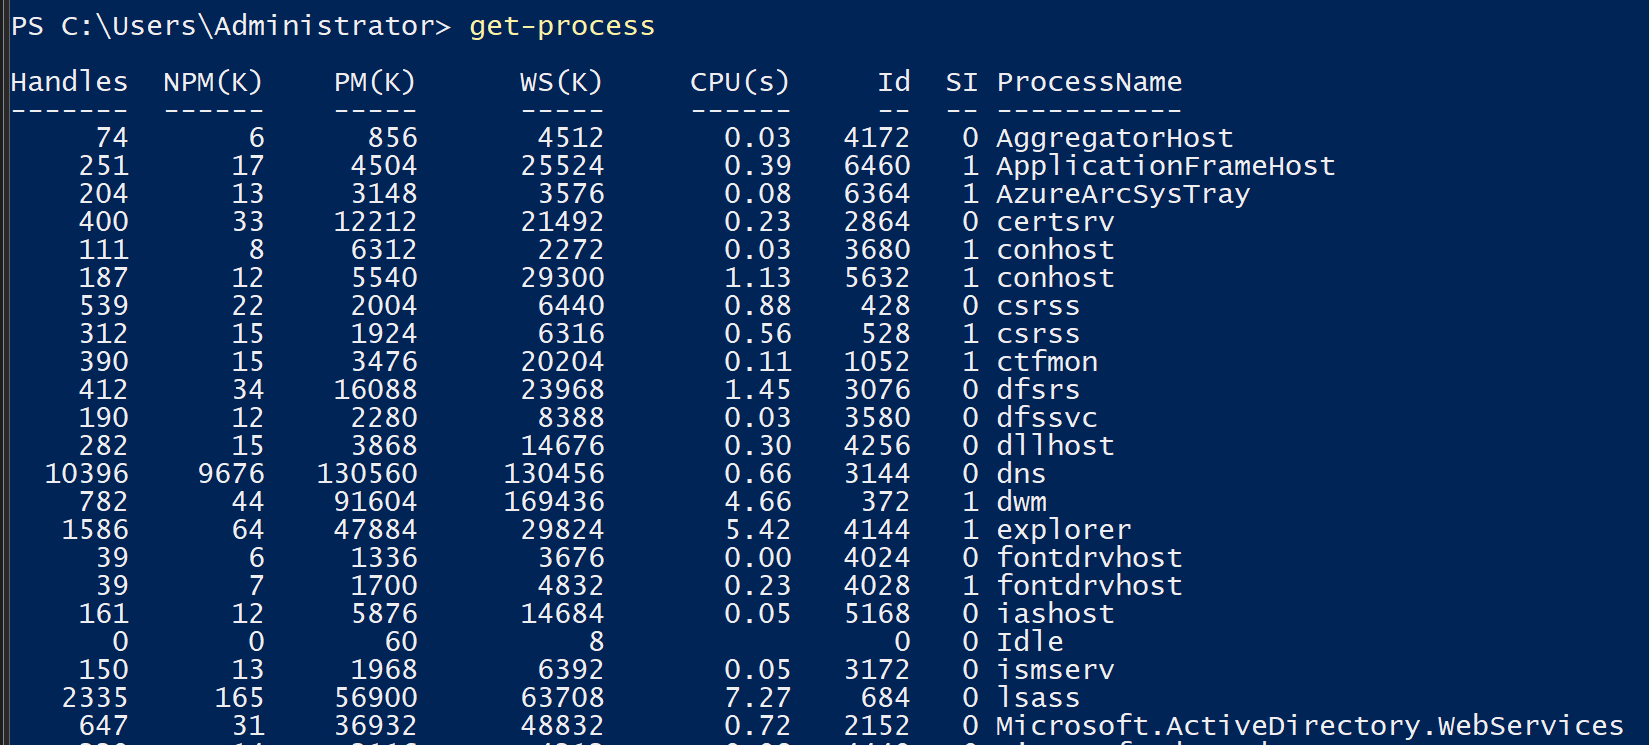Select the Microsoft.ActiveDirectory.WebServices process name
The height and width of the screenshot is (745, 1649).
click(x=1310, y=726)
